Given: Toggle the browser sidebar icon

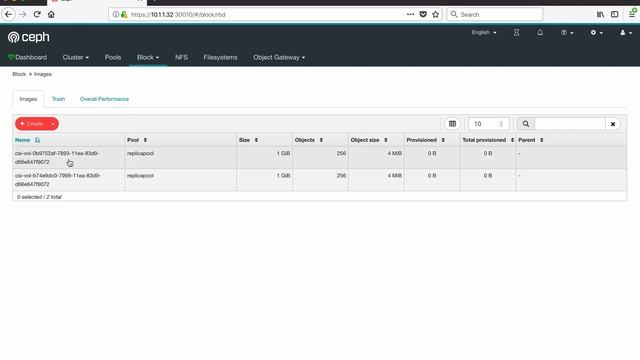Looking at the screenshot, I should click(x=615, y=14).
